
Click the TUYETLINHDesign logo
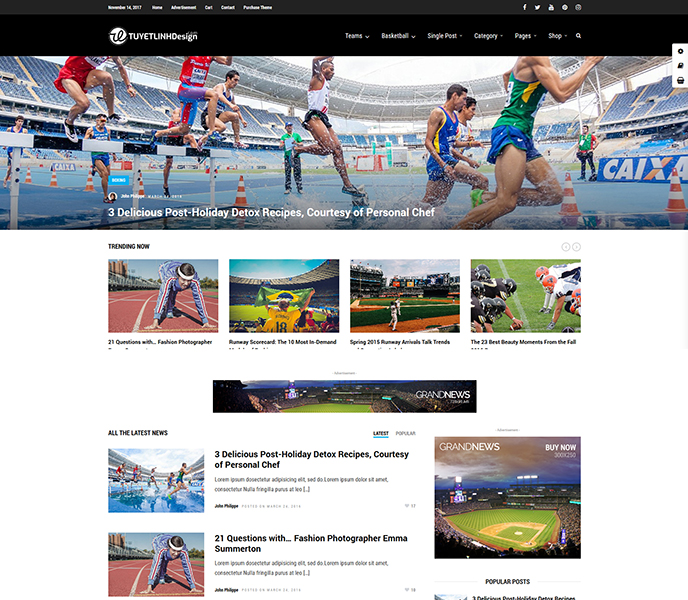pyautogui.click(x=153, y=36)
